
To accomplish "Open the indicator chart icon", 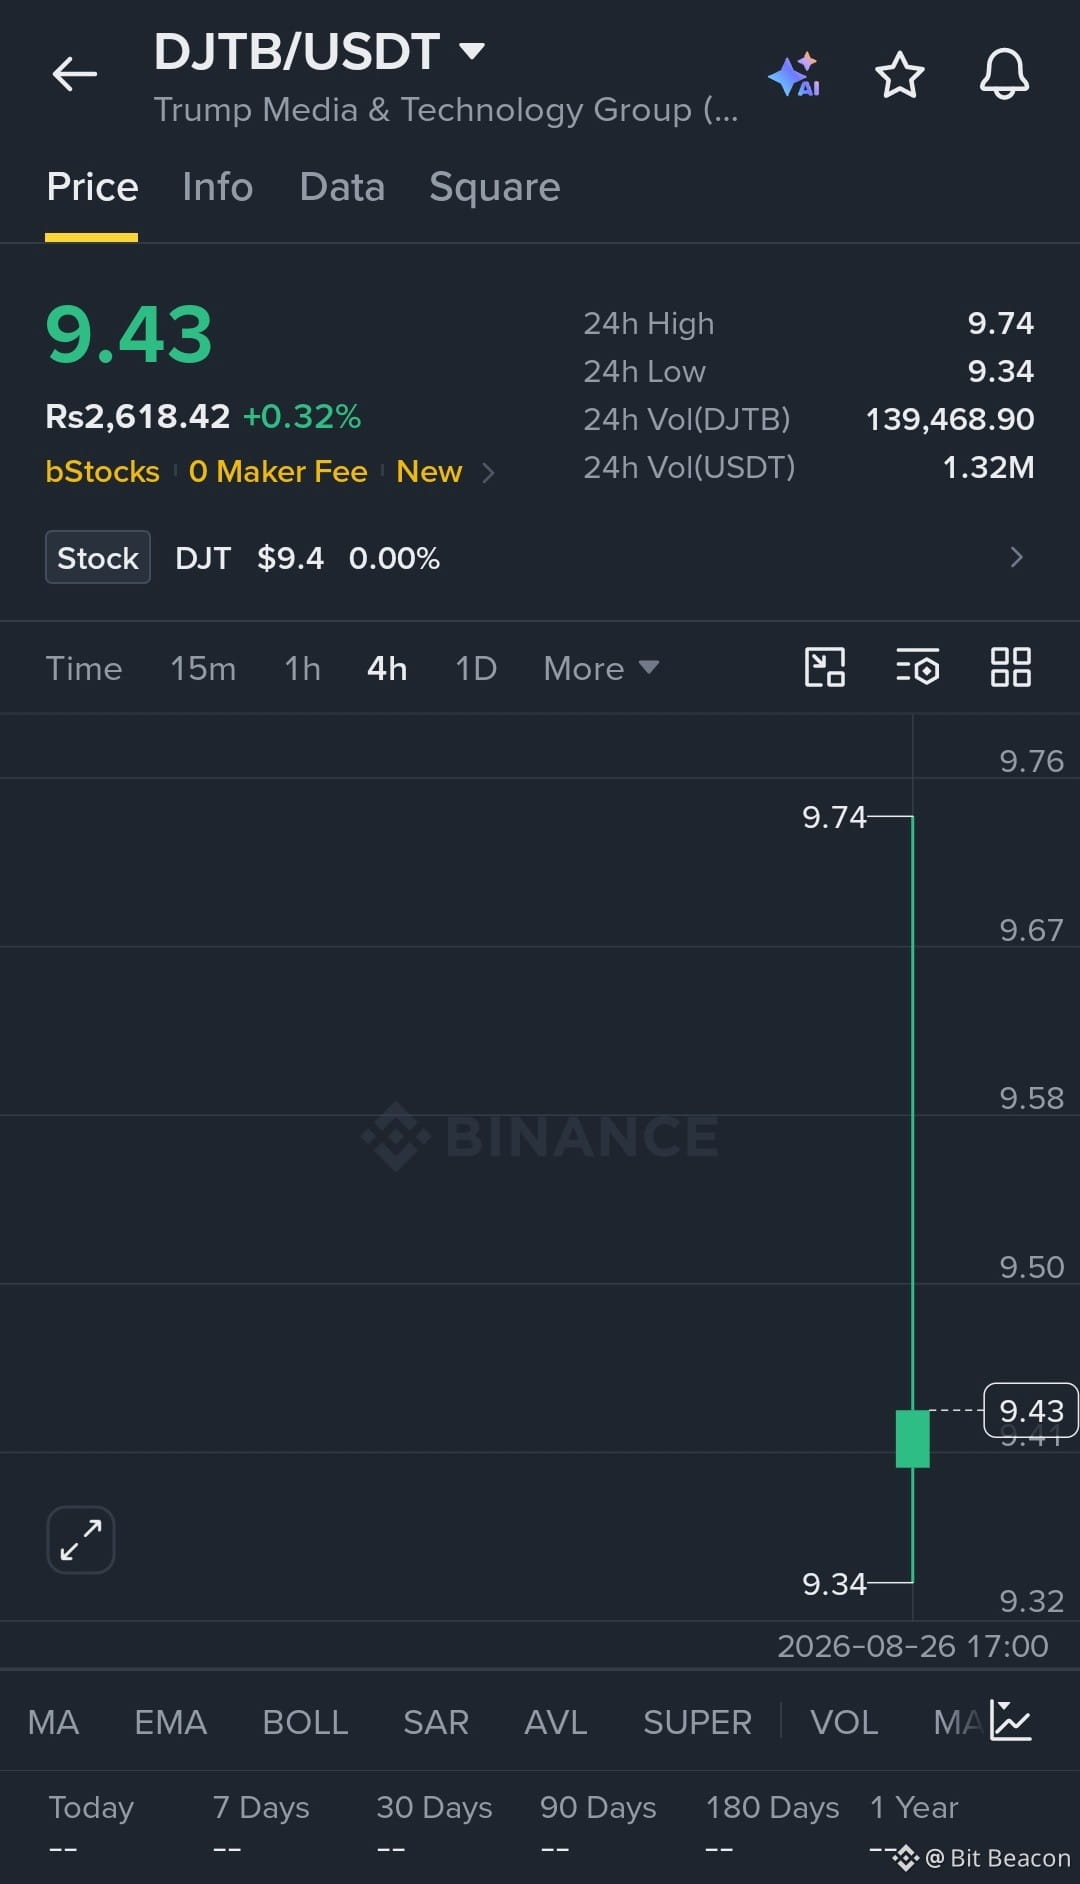I will tap(1011, 1721).
